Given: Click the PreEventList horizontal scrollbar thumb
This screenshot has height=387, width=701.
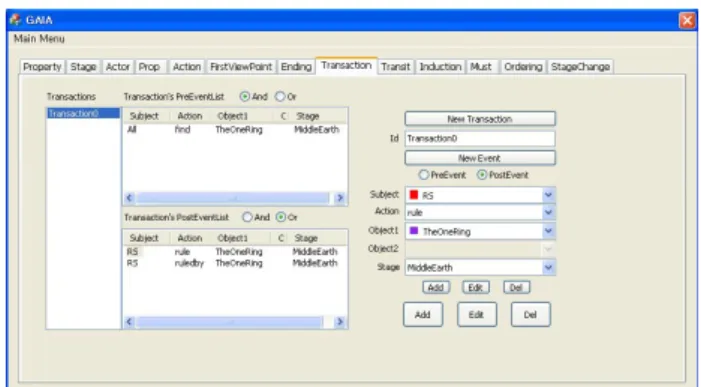Looking at the screenshot, I should pos(233,198).
